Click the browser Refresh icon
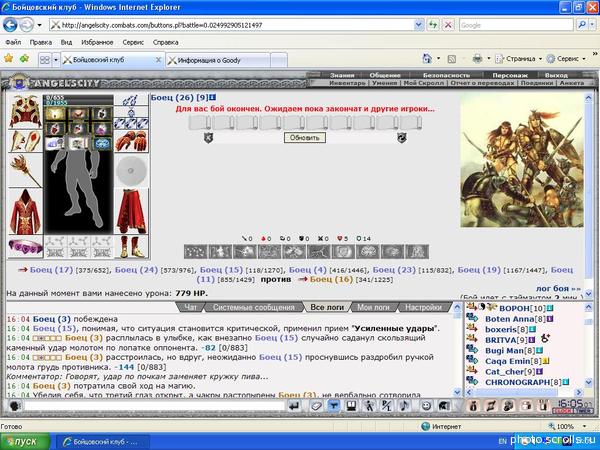 [x=433, y=25]
